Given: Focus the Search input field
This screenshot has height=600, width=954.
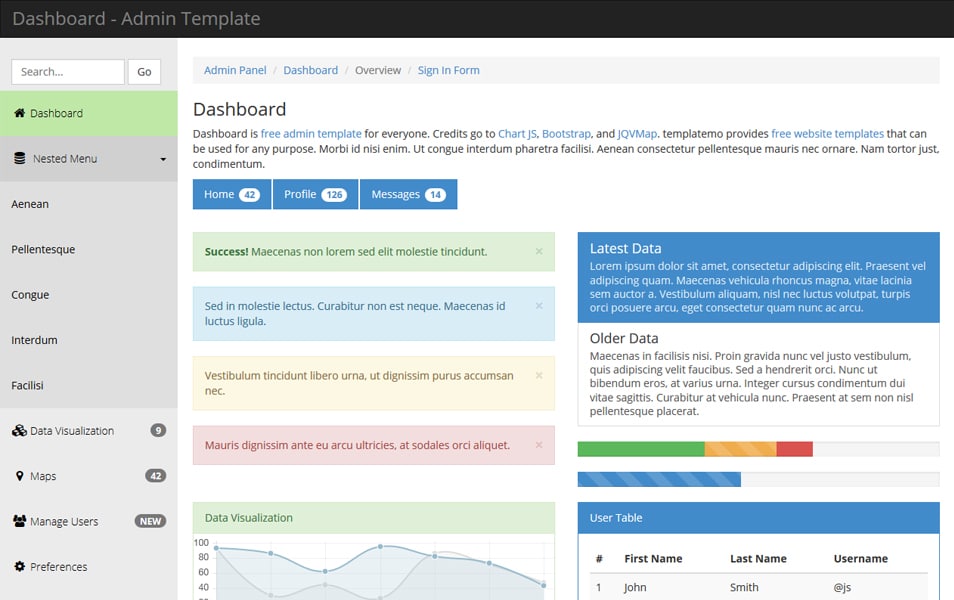Looking at the screenshot, I should click(x=68, y=72).
